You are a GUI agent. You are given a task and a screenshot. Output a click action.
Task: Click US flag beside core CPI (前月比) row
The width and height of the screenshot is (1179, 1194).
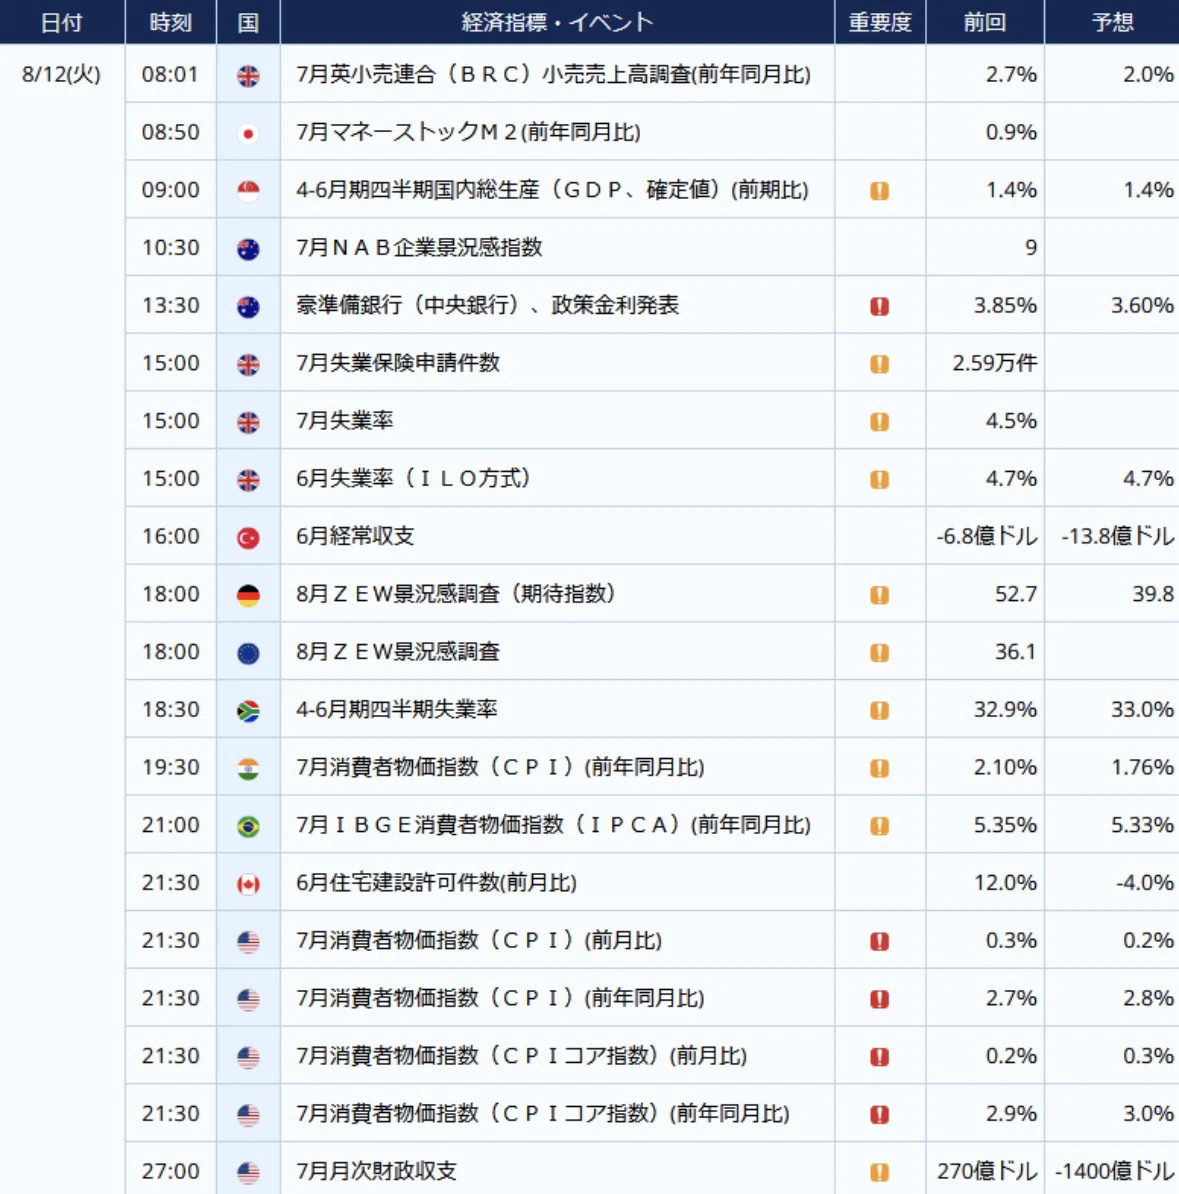point(248,1057)
